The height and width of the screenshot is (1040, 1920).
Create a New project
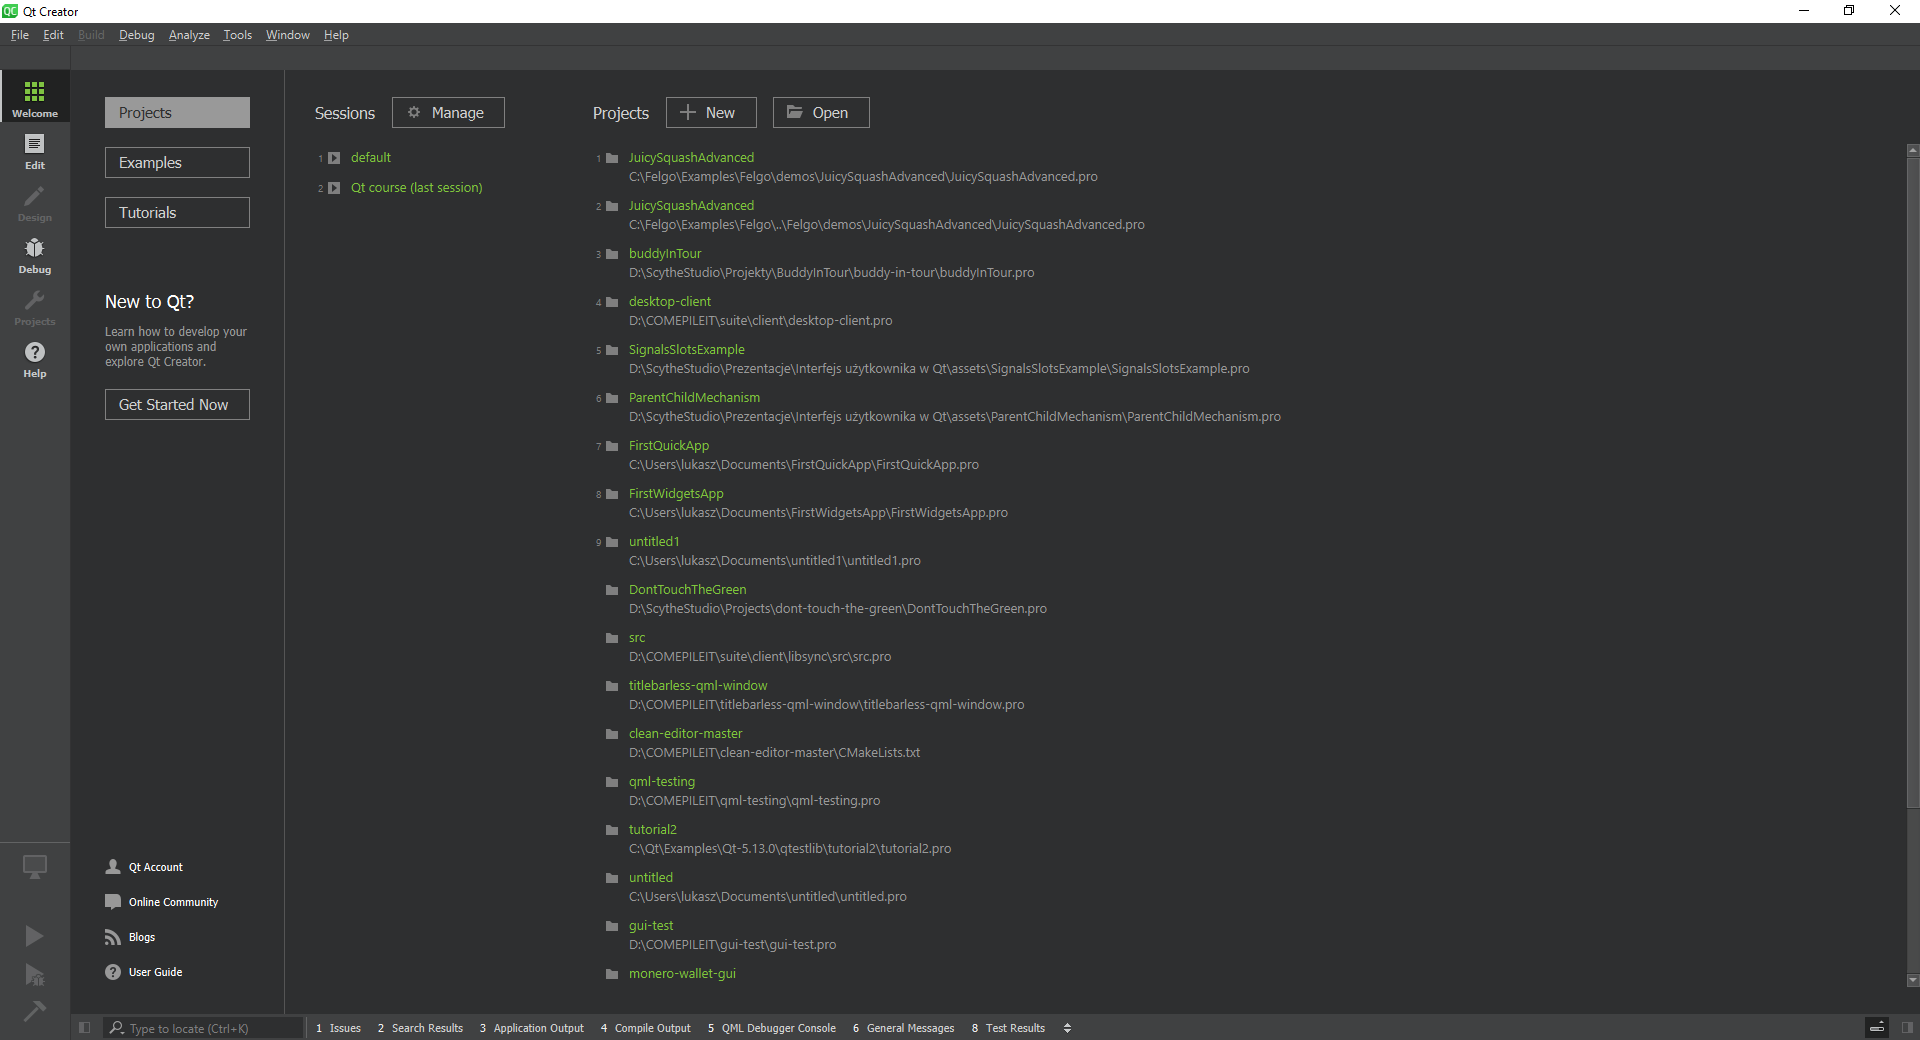(711, 113)
